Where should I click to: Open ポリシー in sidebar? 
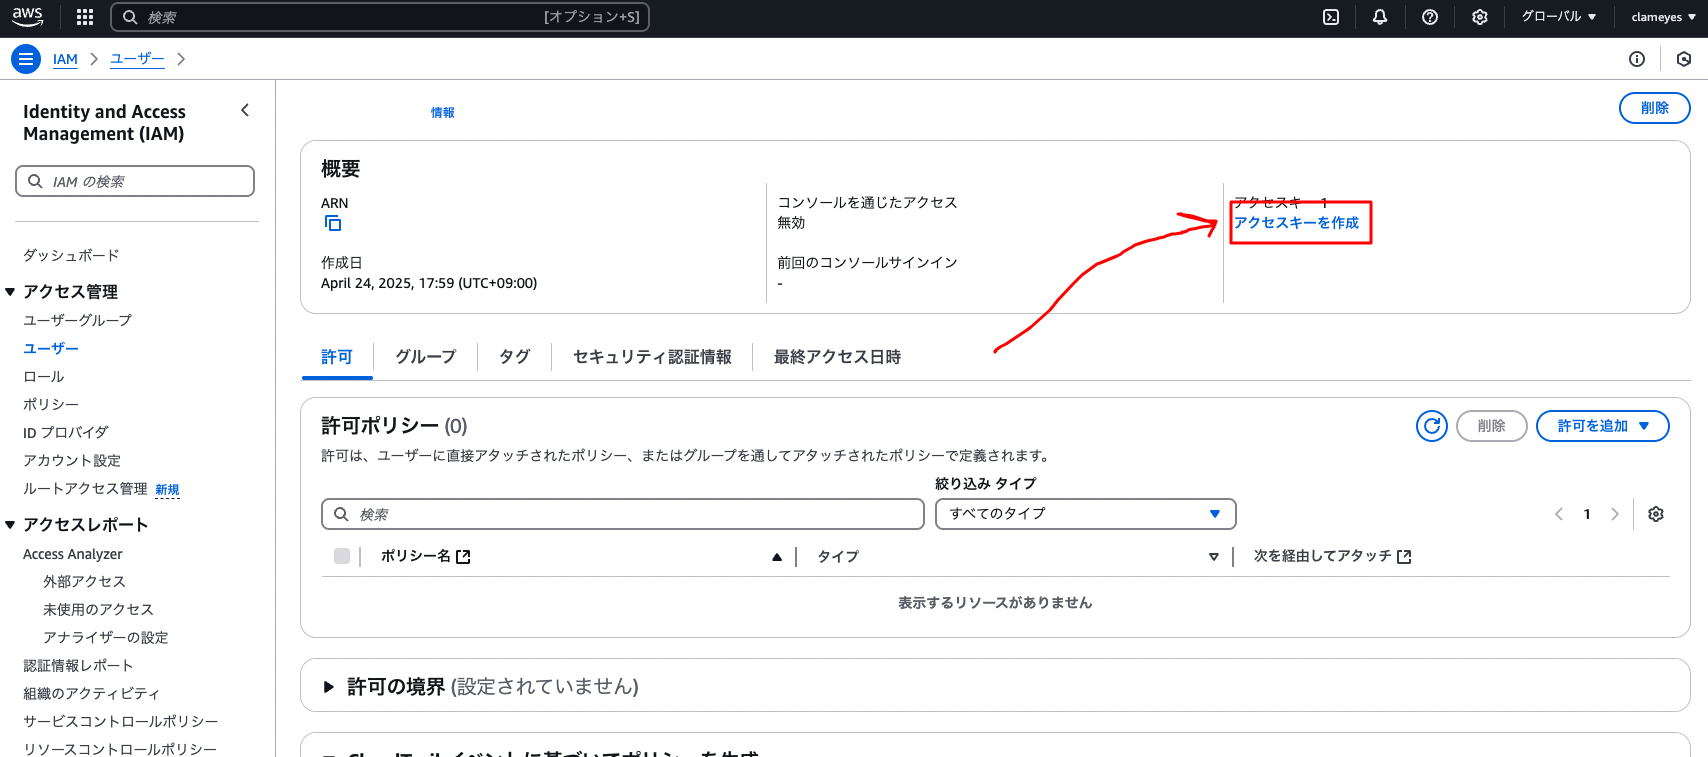point(51,404)
